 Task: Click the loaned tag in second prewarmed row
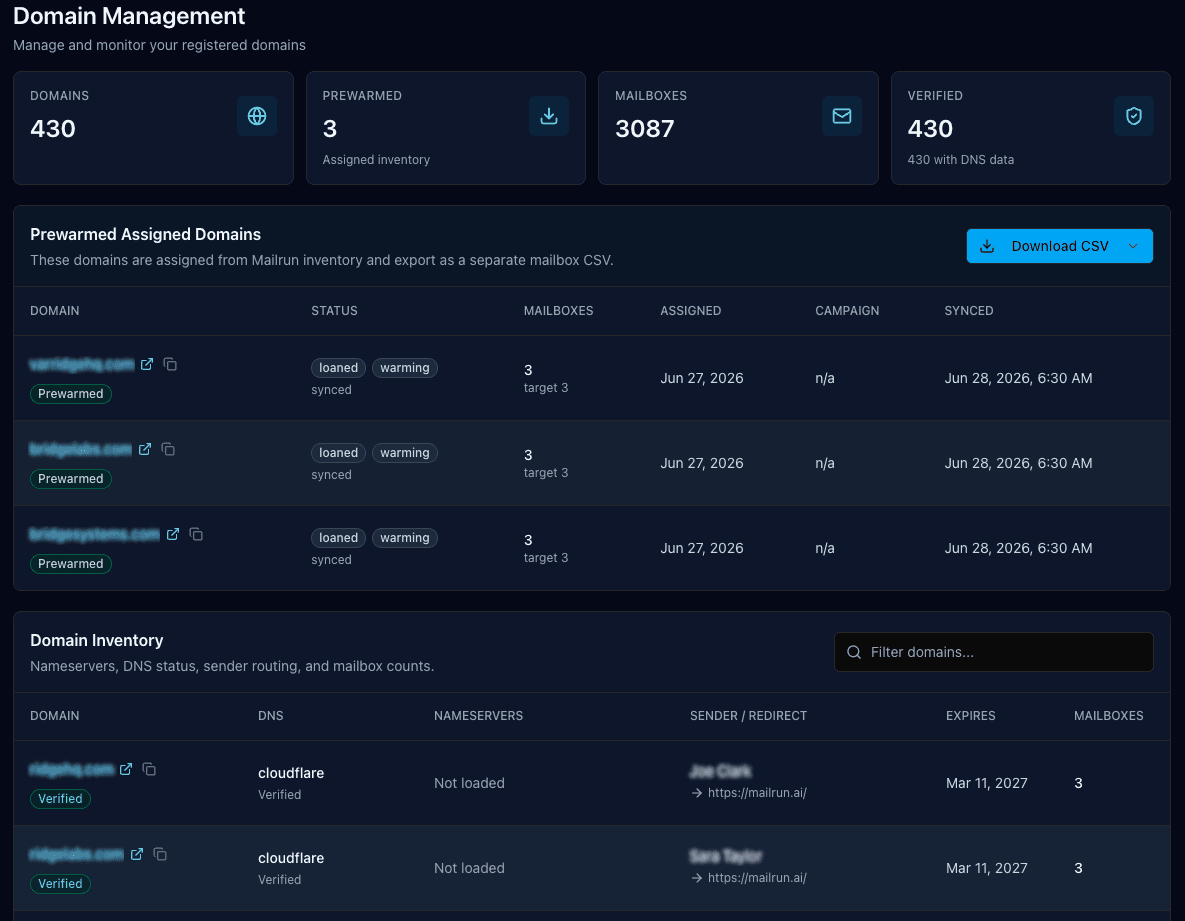[339, 453]
